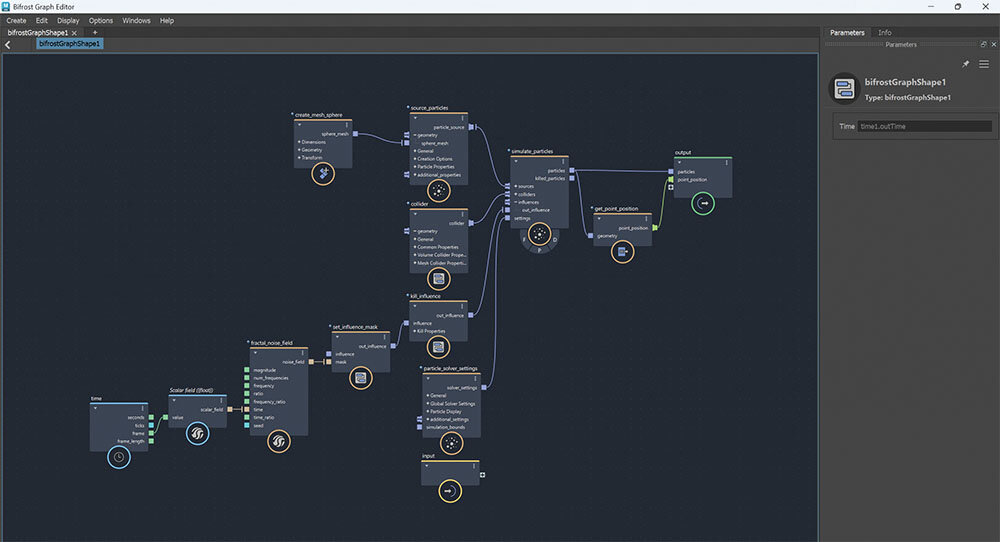Collapse the kill_influence node with its chevron
Image resolution: width=1000 pixels, height=542 pixels.
415,306
